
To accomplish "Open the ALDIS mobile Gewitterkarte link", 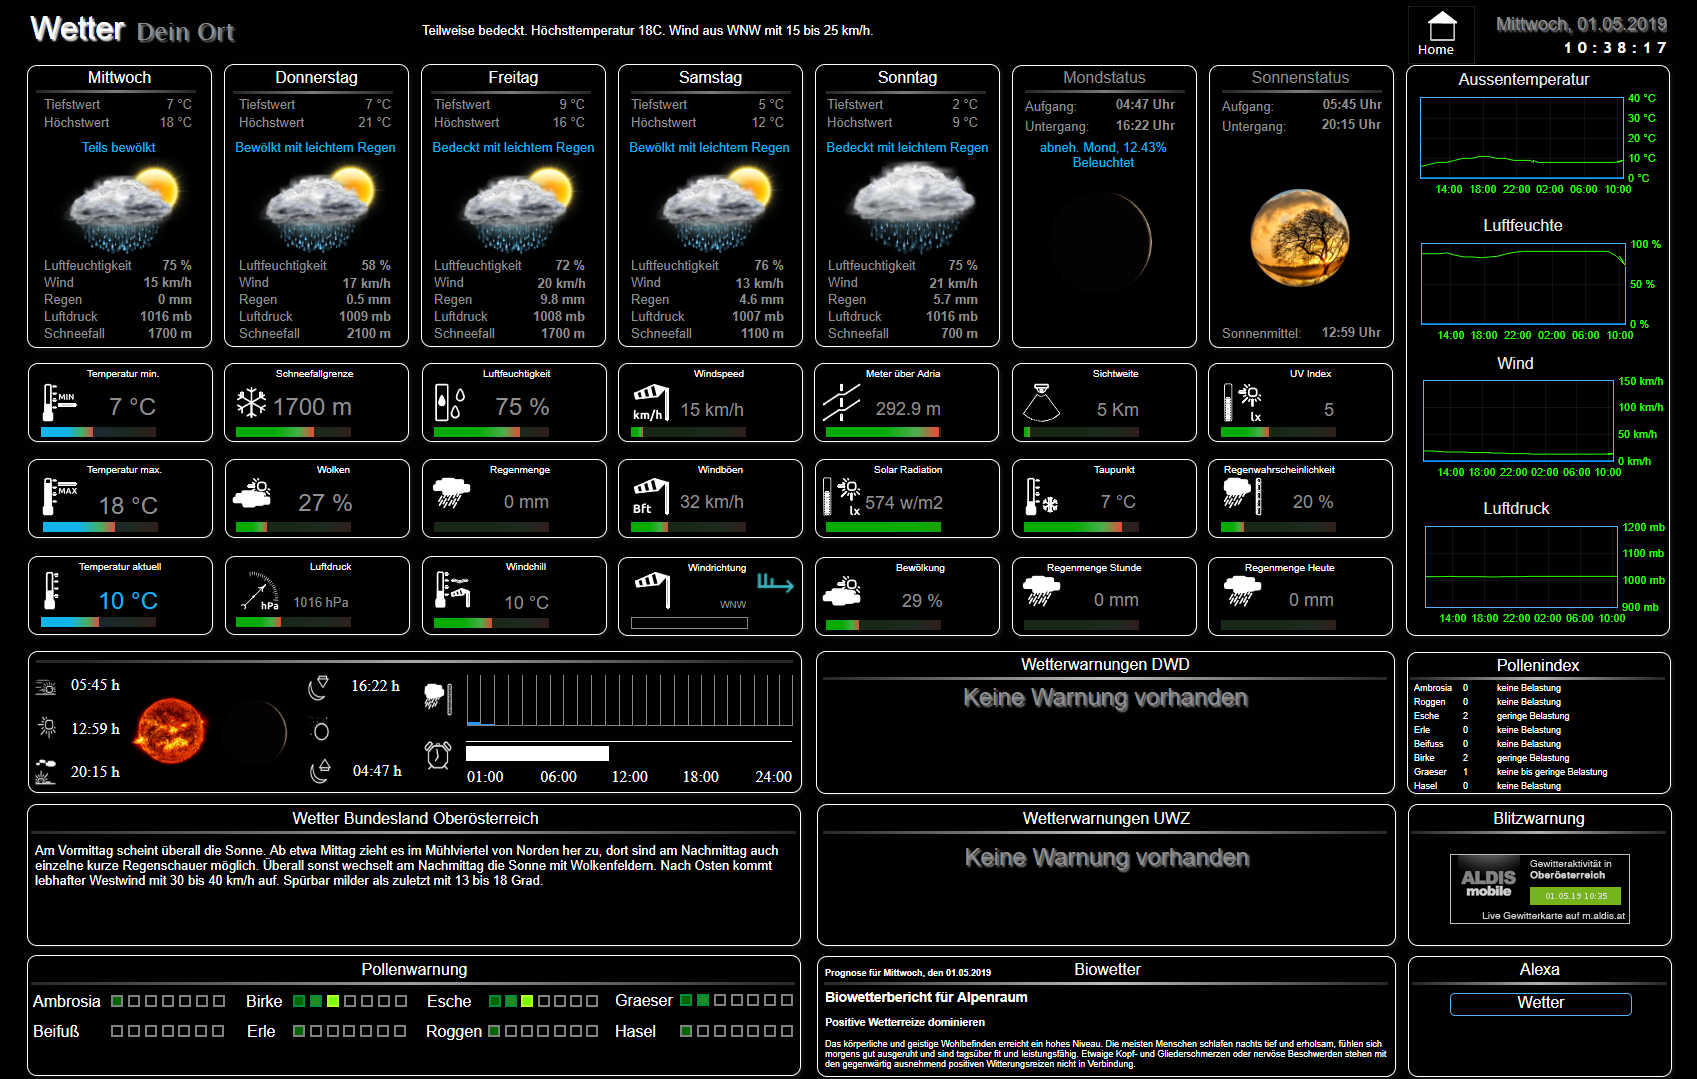I will coord(1540,888).
